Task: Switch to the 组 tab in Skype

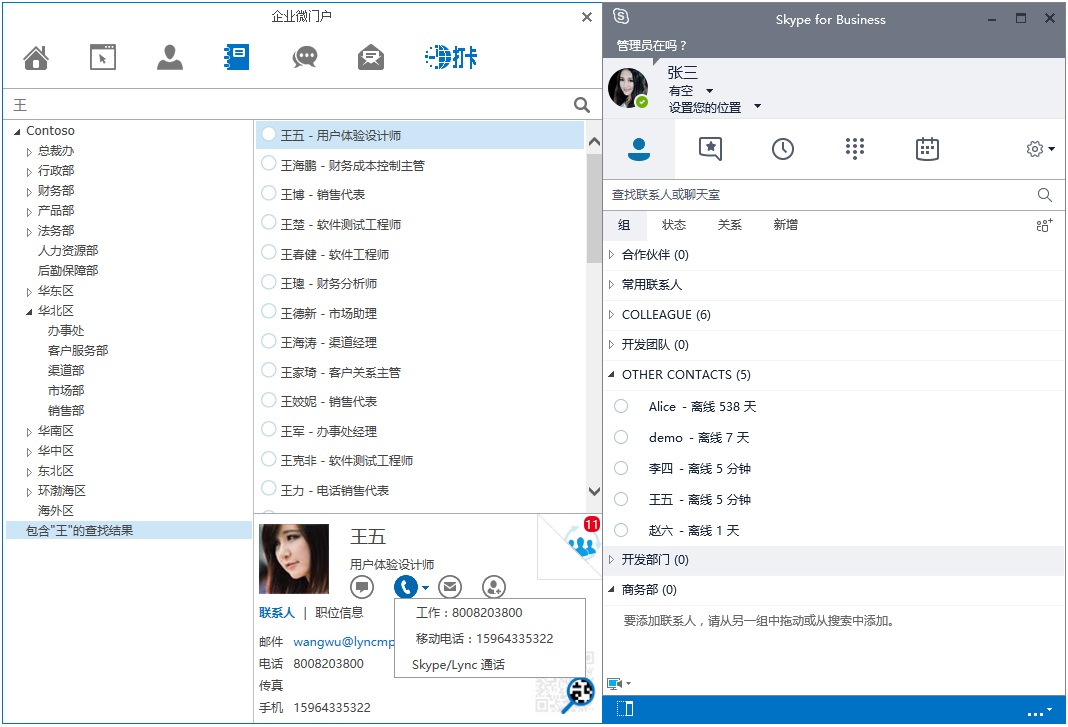Action: pyautogui.click(x=624, y=225)
